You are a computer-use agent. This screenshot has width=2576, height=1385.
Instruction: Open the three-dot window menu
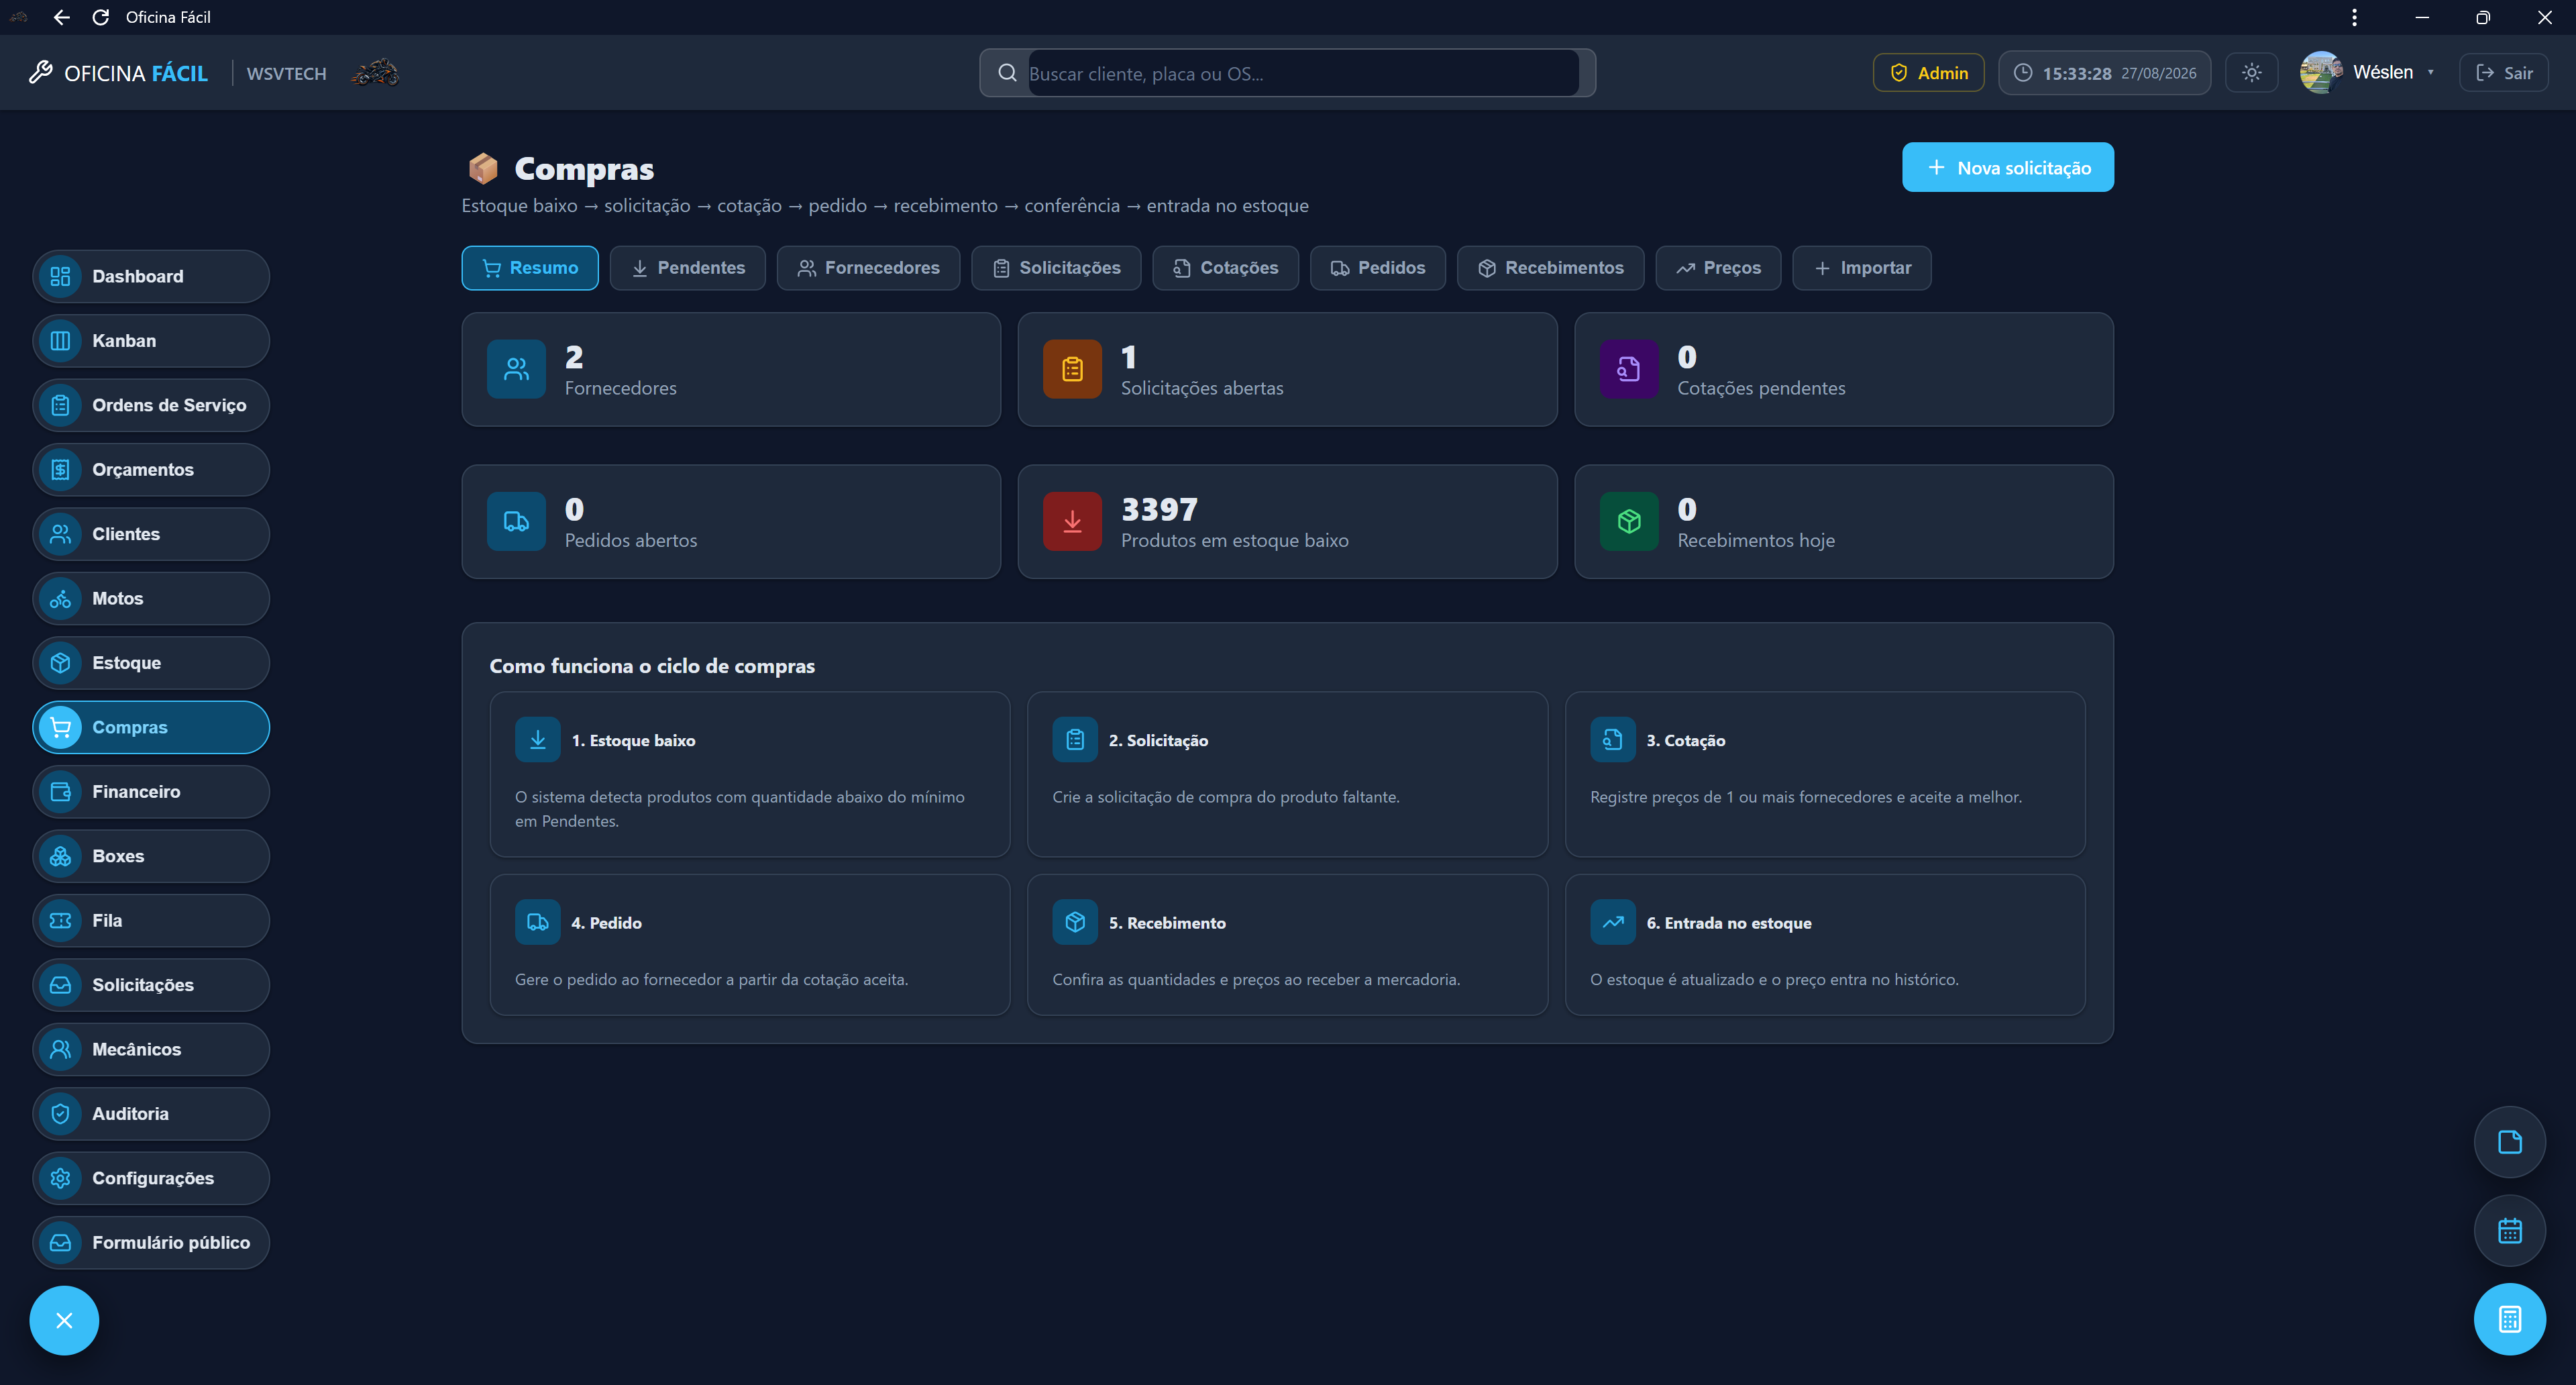2354,17
